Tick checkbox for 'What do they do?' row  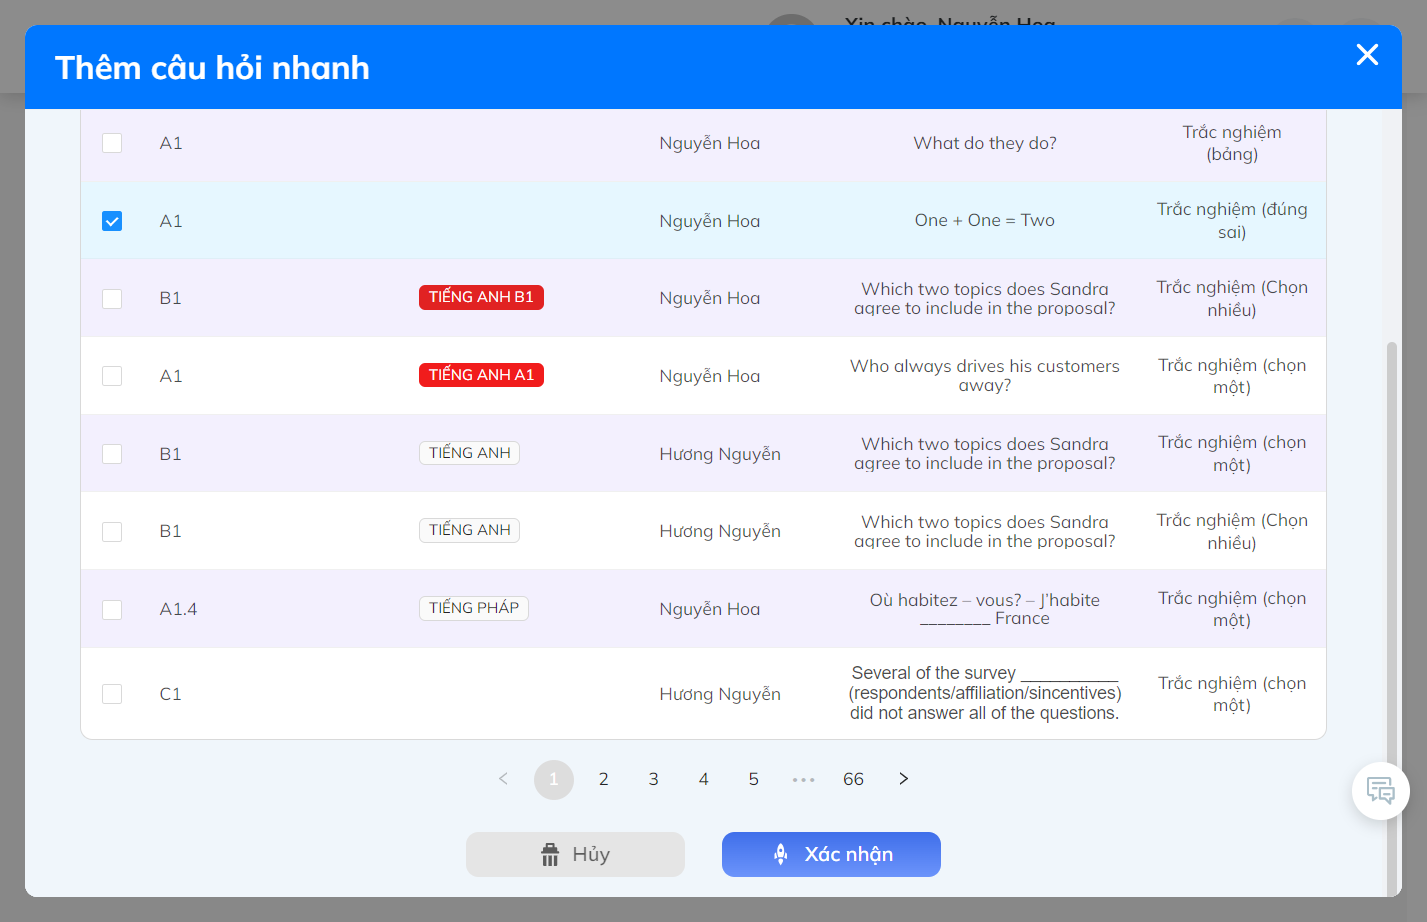(112, 143)
